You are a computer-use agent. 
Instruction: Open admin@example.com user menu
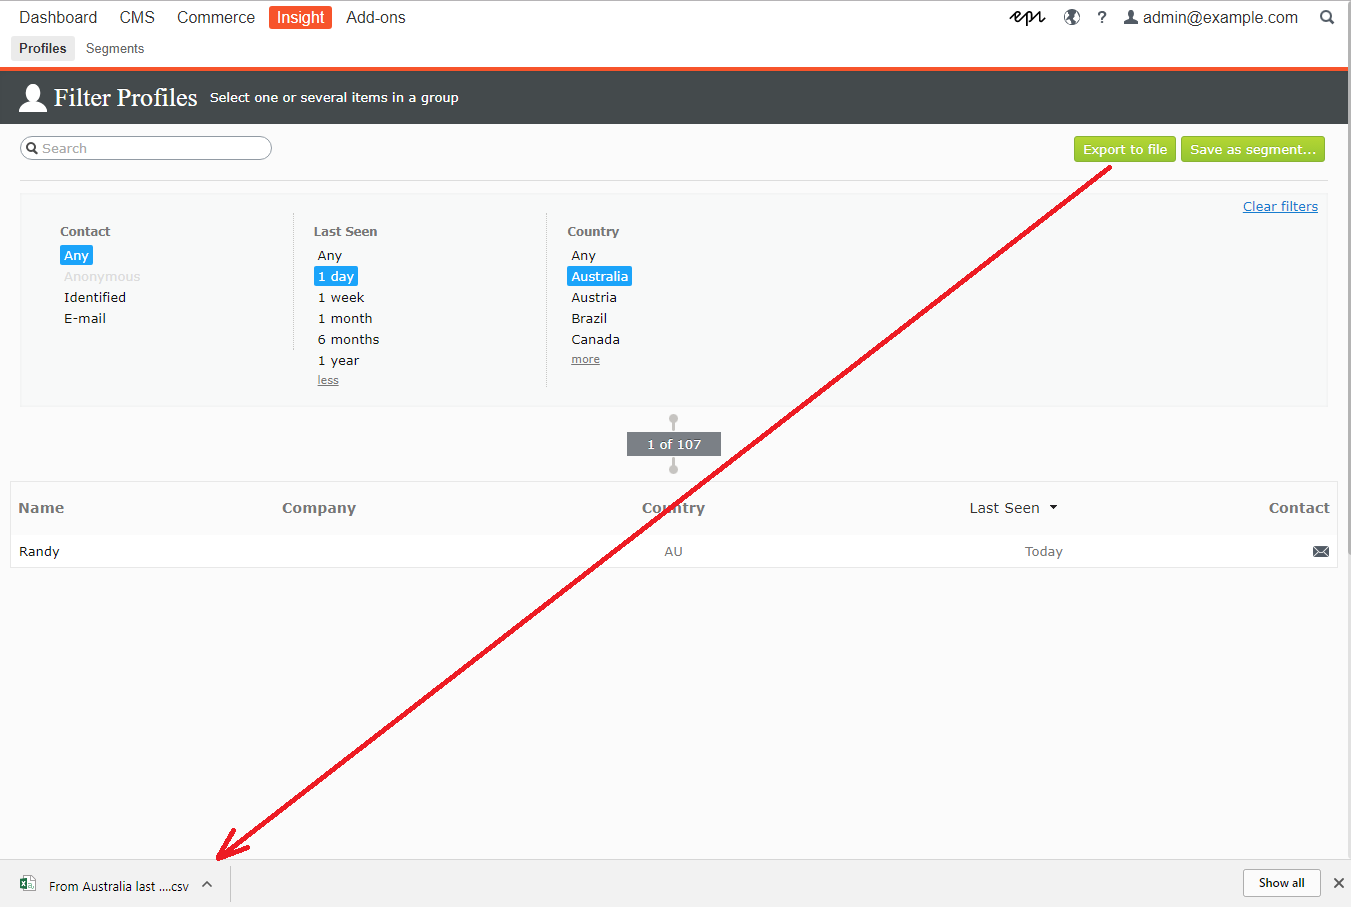click(1211, 17)
